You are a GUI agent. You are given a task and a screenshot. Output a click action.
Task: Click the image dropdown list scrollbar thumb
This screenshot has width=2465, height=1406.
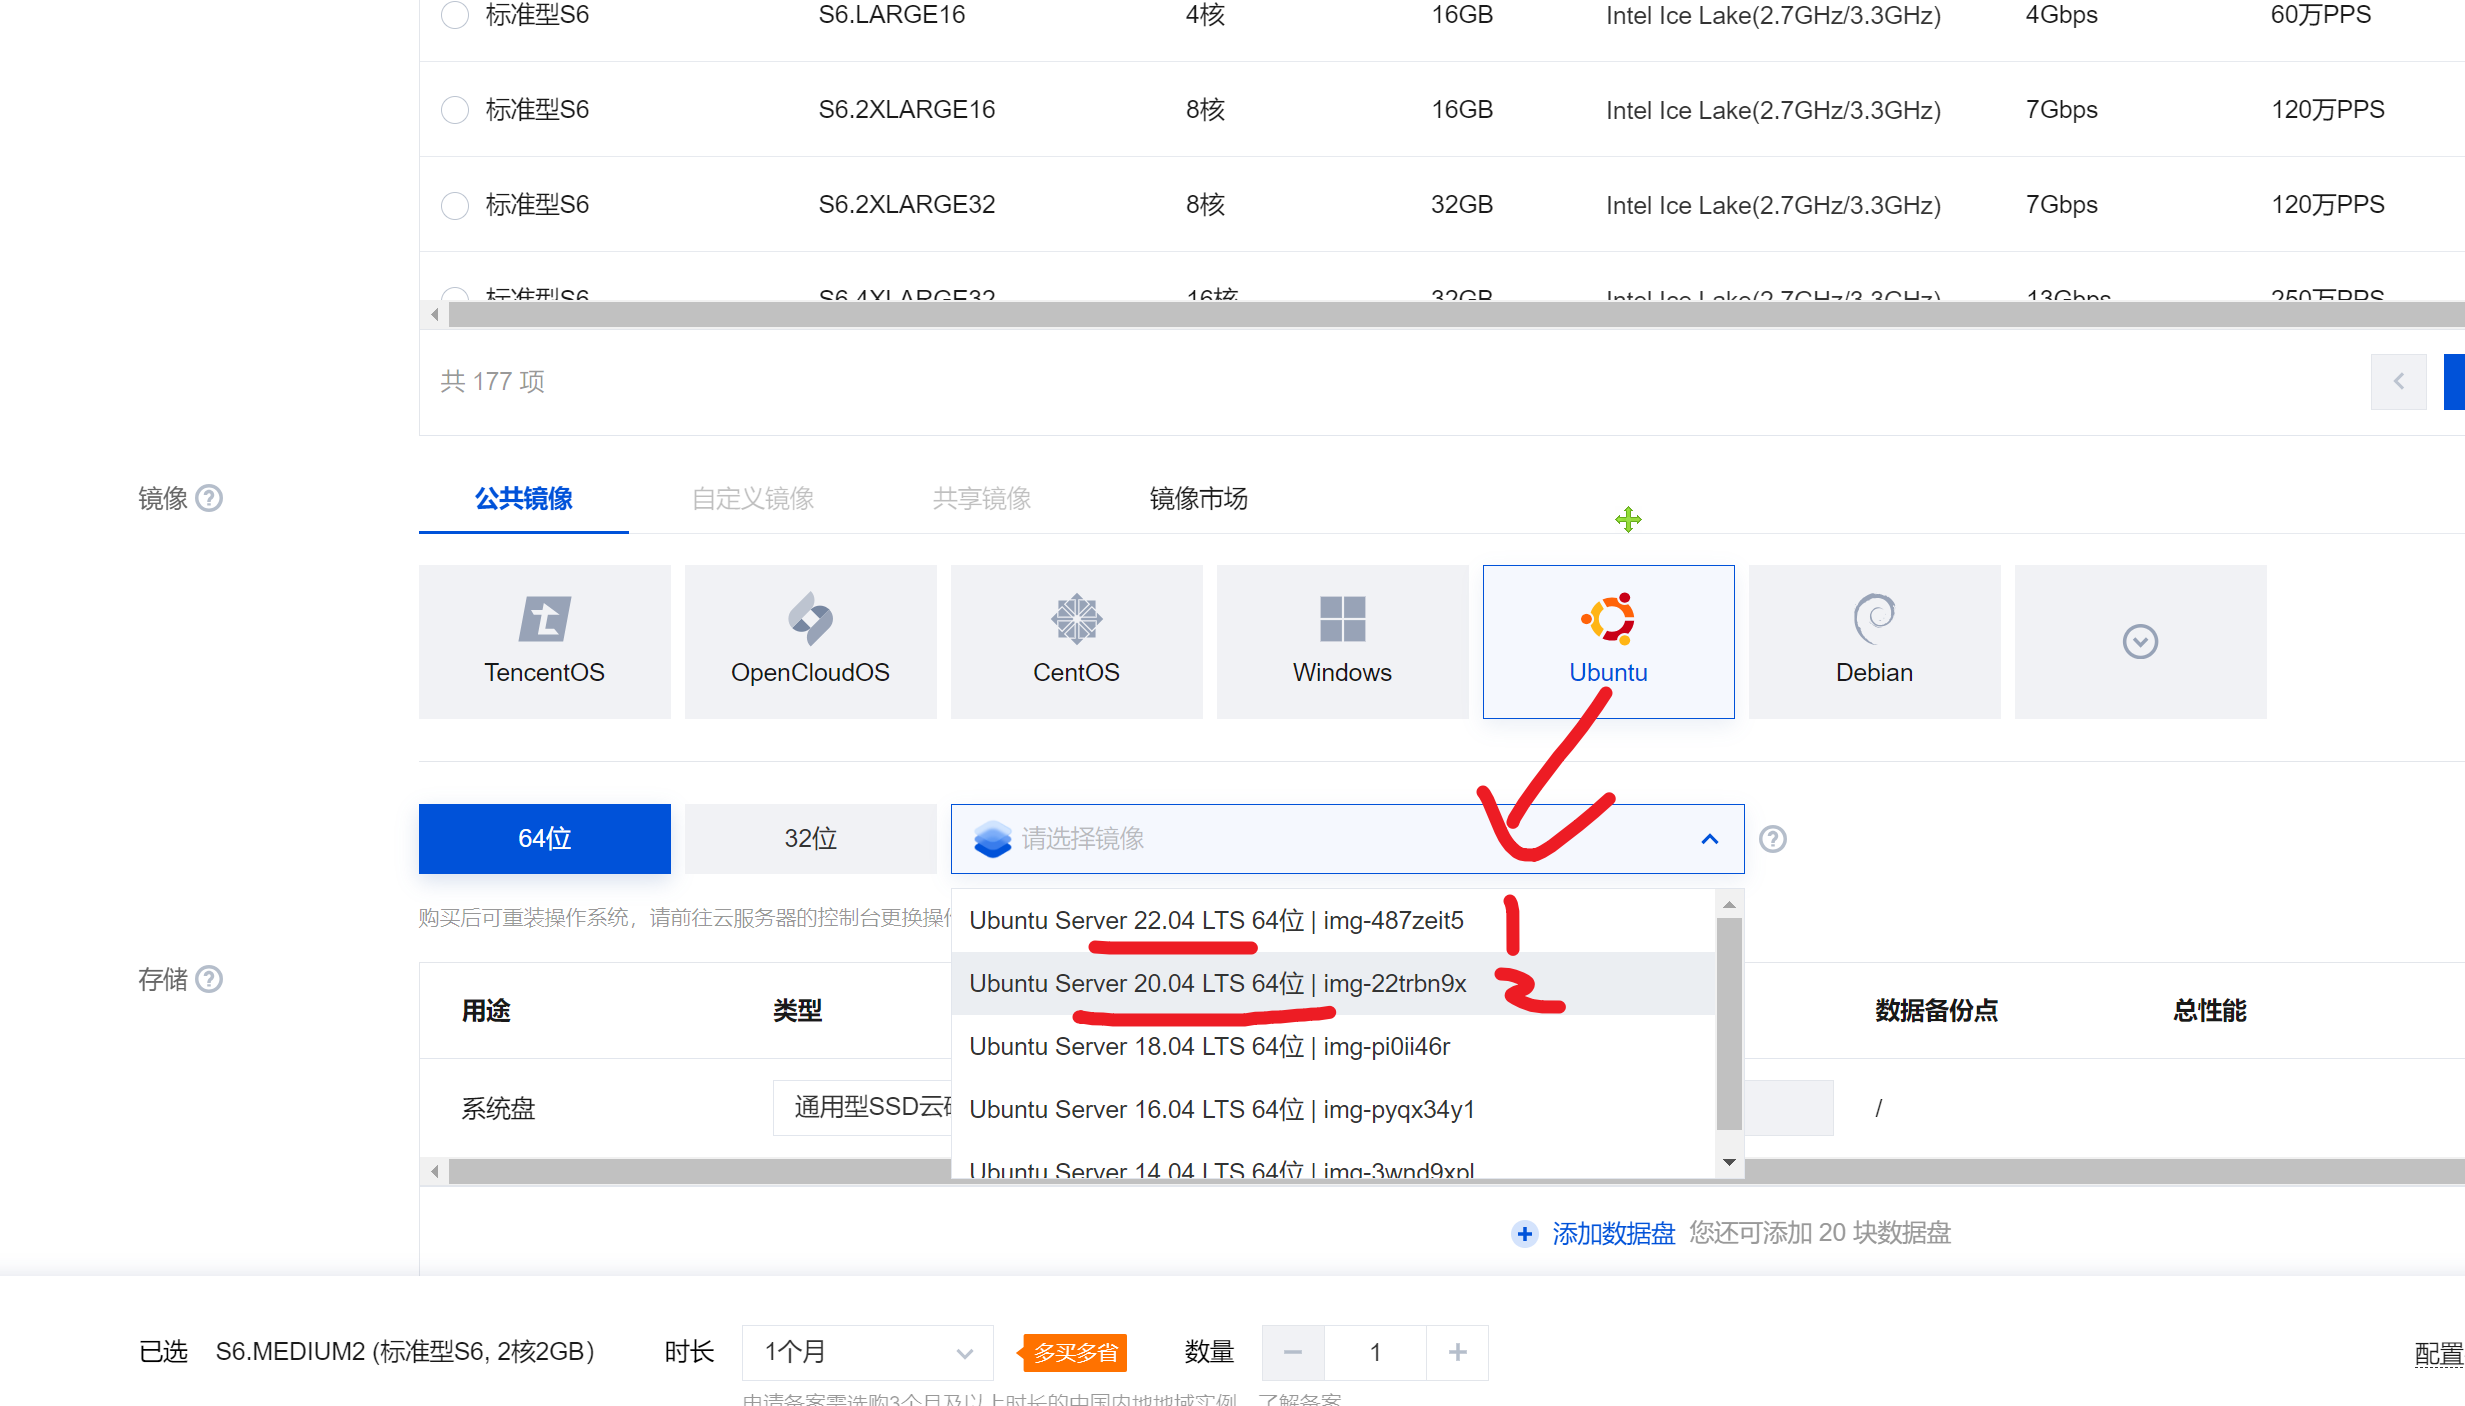point(1729,1023)
